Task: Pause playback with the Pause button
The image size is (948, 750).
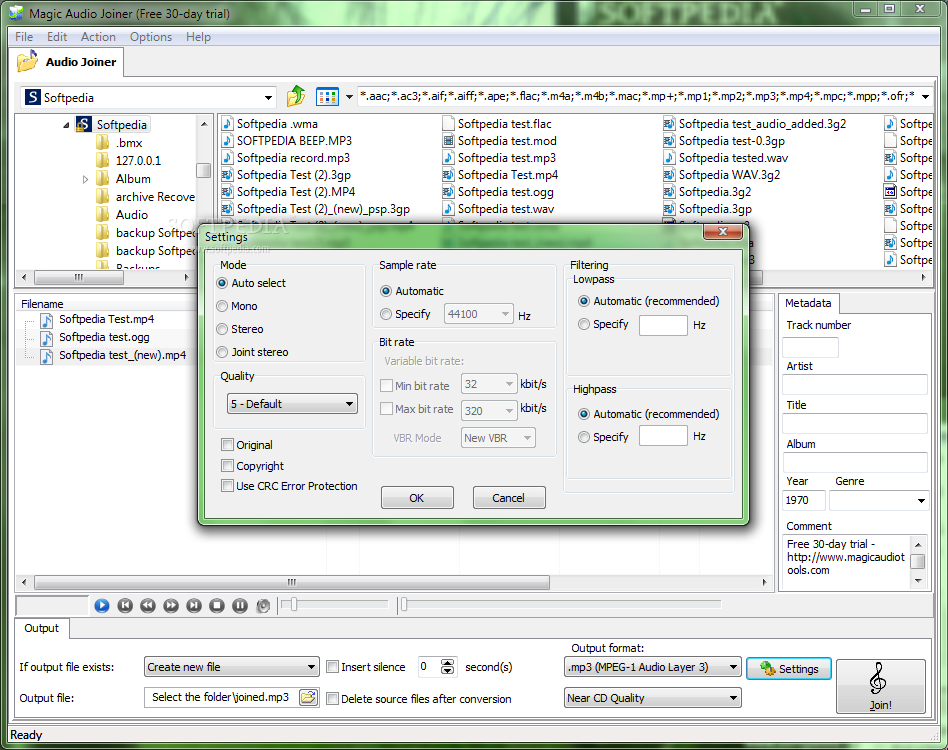Action: [240, 605]
